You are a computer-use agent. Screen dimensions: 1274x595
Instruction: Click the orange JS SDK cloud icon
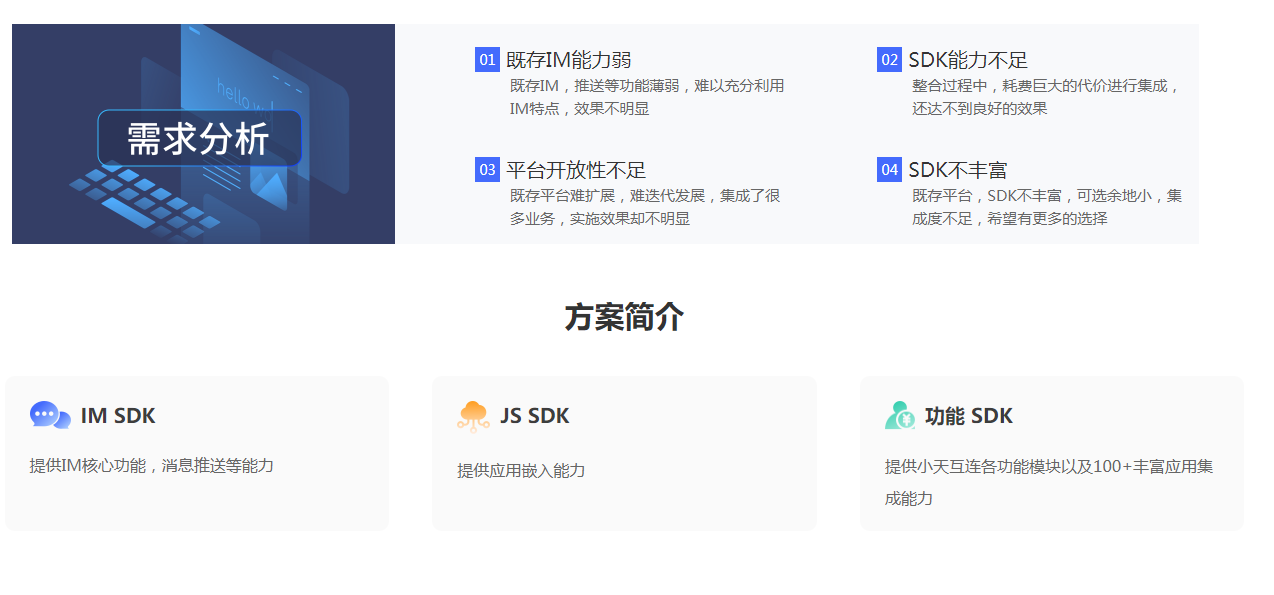[473, 416]
